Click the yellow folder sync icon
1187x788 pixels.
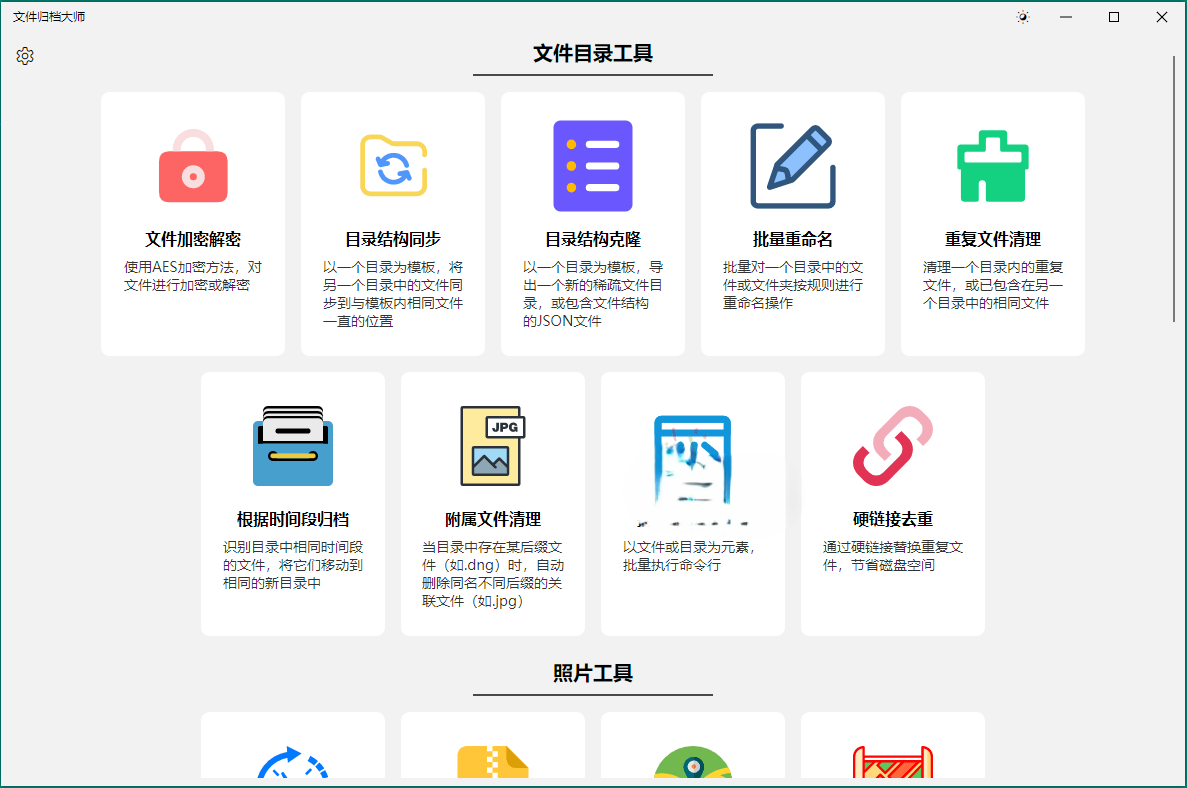[x=393, y=166]
